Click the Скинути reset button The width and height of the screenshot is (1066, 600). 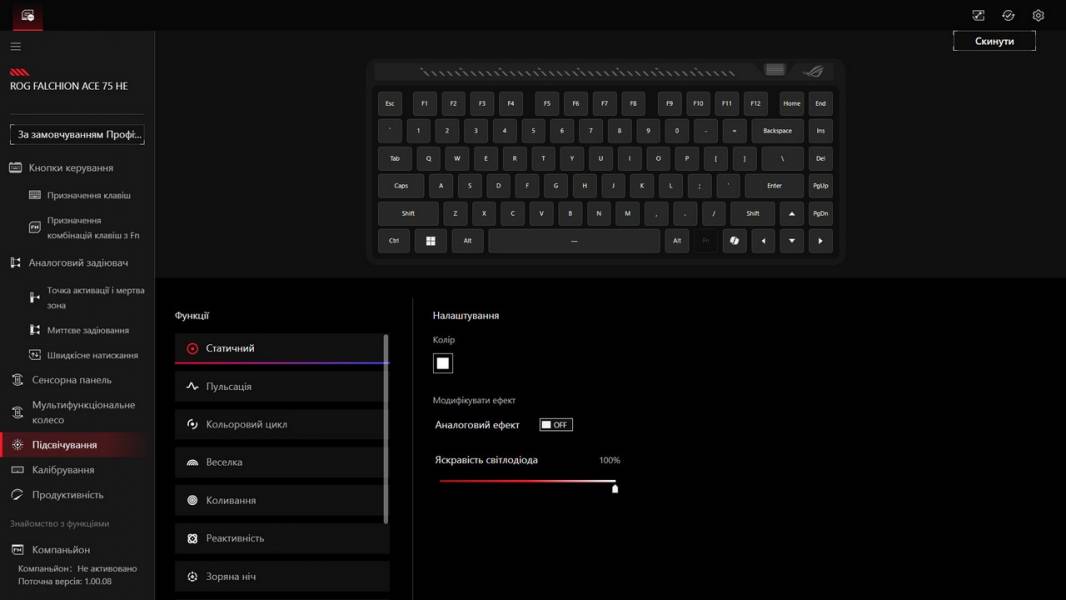(994, 41)
